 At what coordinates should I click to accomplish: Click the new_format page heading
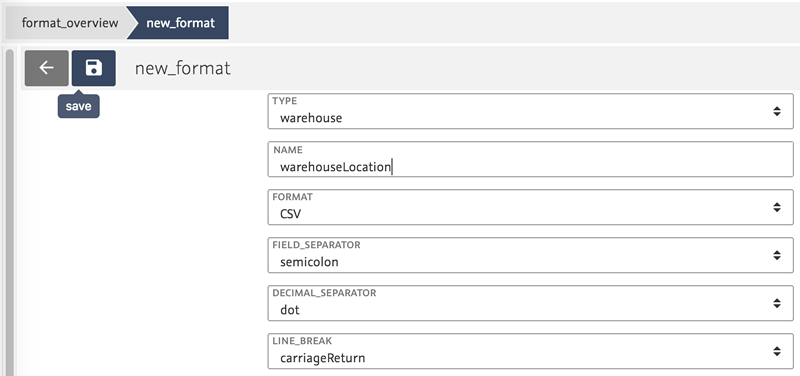[x=183, y=68]
